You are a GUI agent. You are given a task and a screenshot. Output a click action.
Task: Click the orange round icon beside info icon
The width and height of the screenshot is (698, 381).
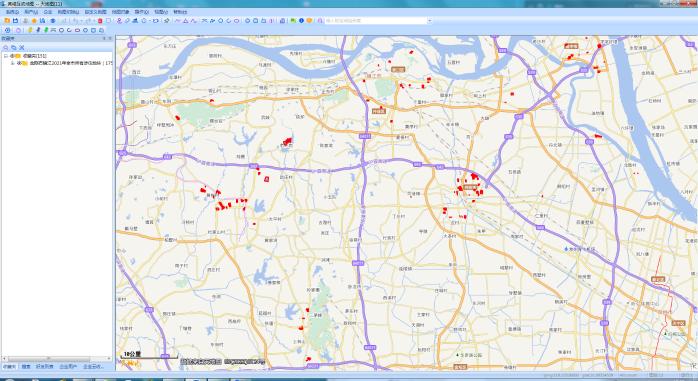(309, 20)
